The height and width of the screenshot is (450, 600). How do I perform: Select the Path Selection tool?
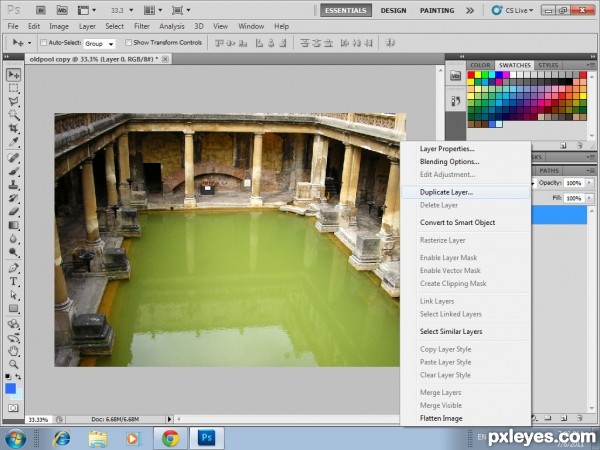(13, 295)
